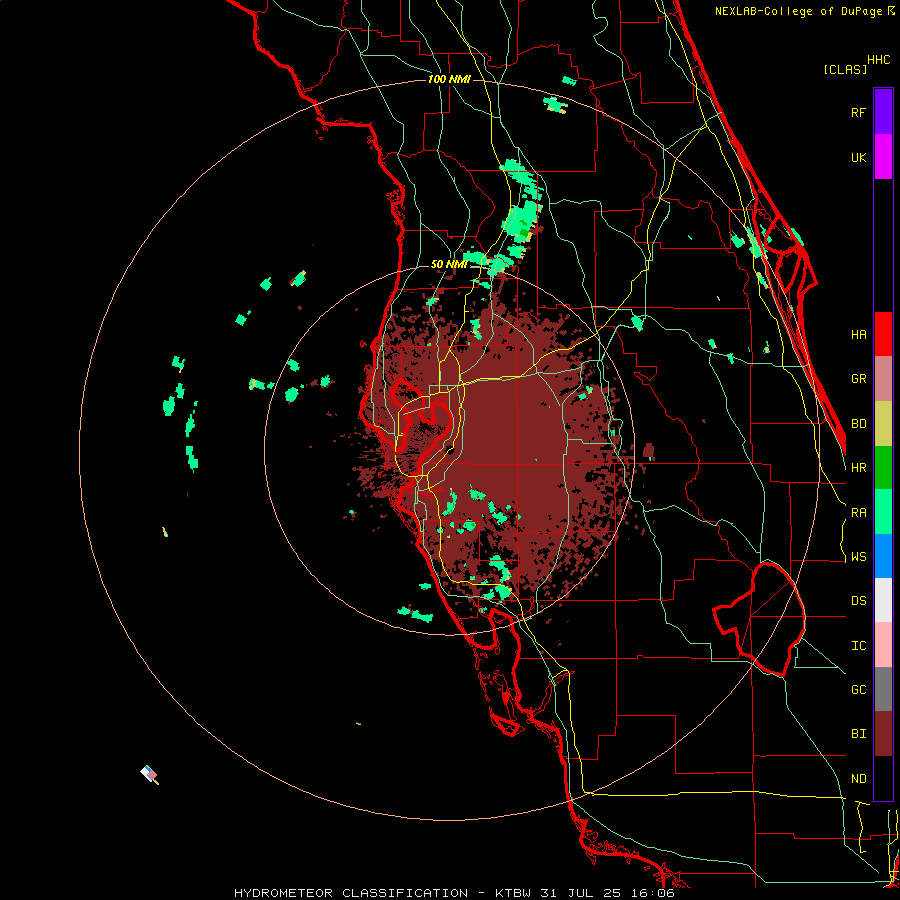
Task: Pick the brown BI legend swatch
Action: pos(883,734)
